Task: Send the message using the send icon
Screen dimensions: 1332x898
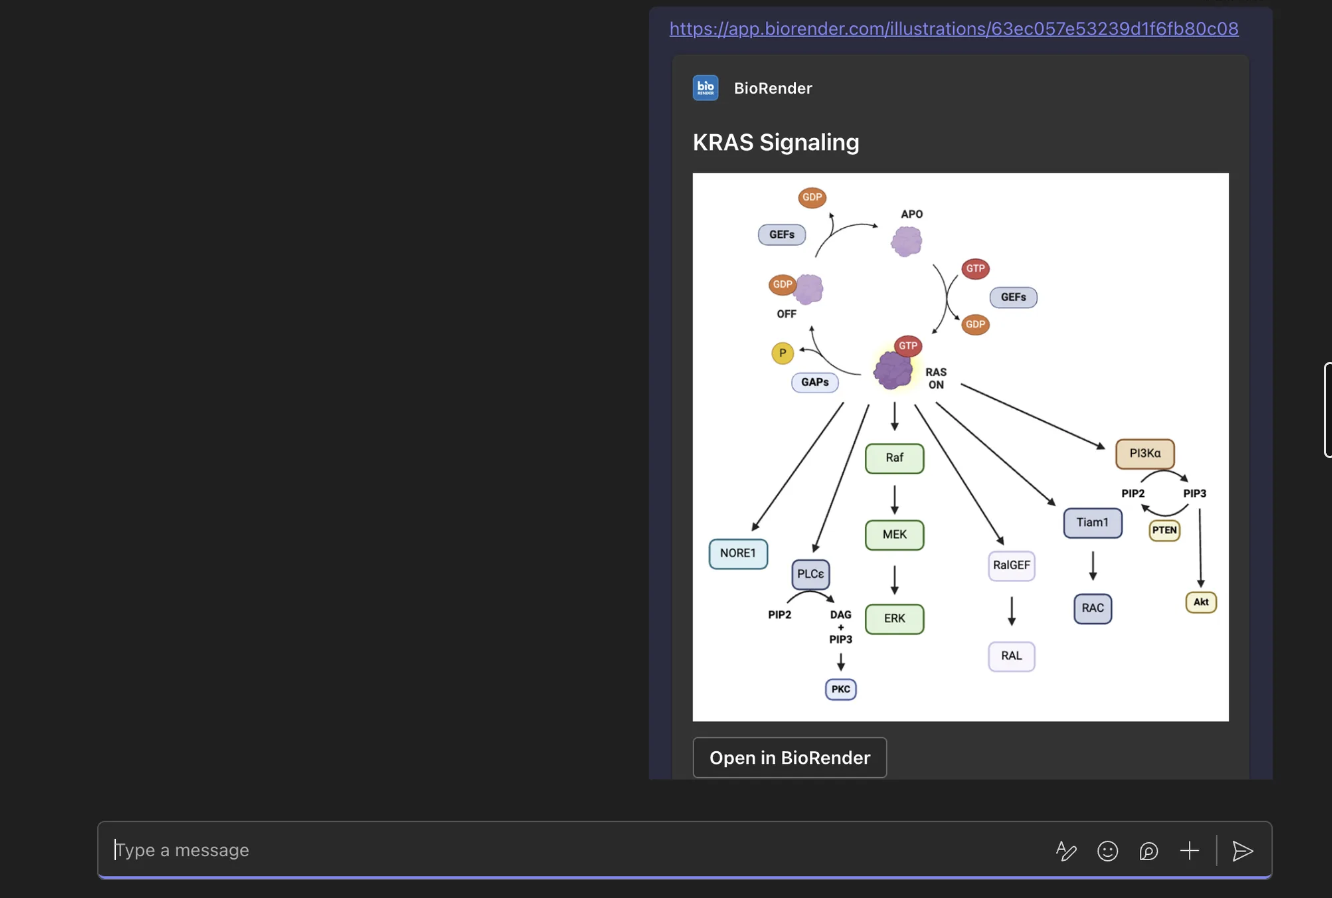Action: [x=1242, y=850]
